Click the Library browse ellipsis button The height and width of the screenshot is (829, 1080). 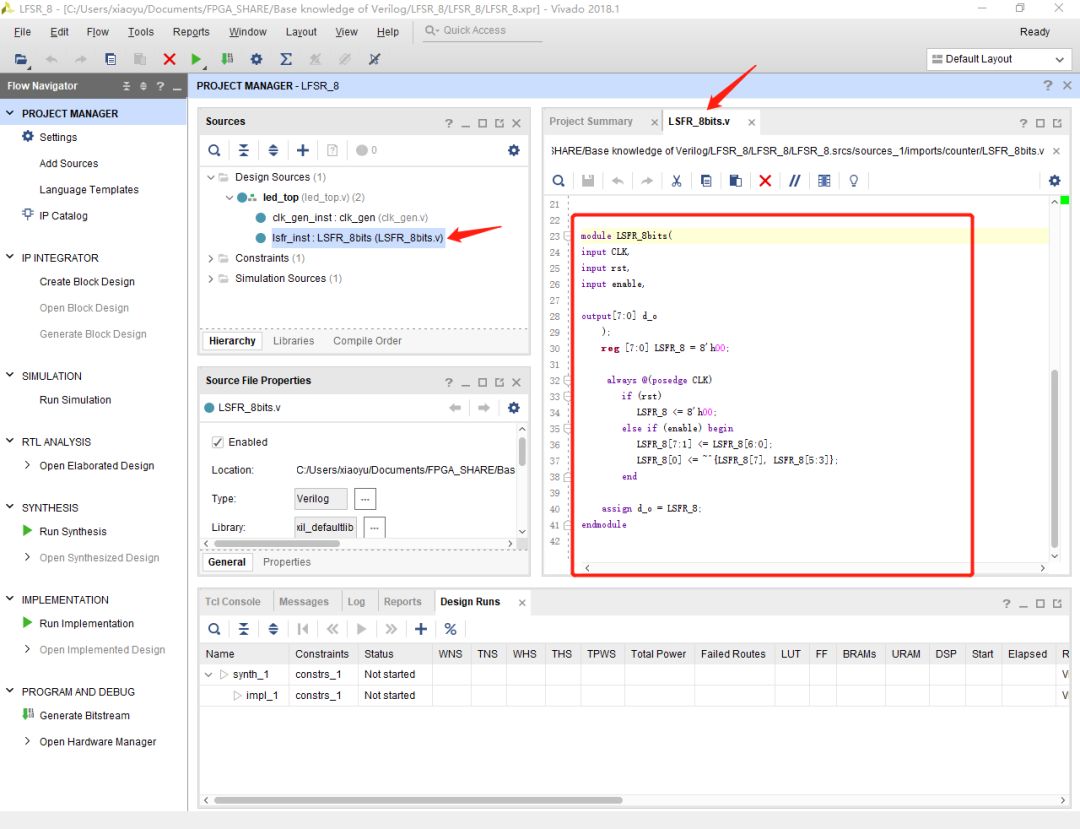[x=374, y=527]
